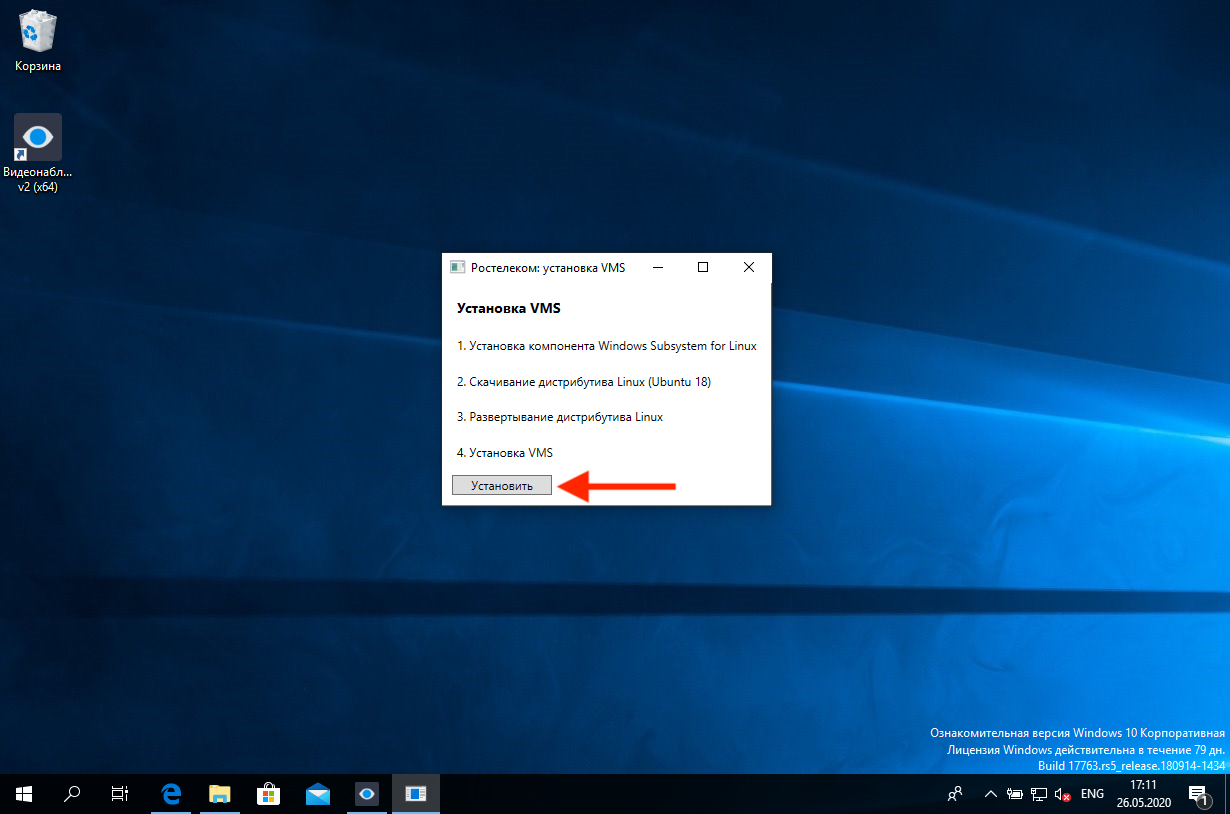
Task: Open the clock showing 17:11 26.05.2020
Action: [1143, 794]
